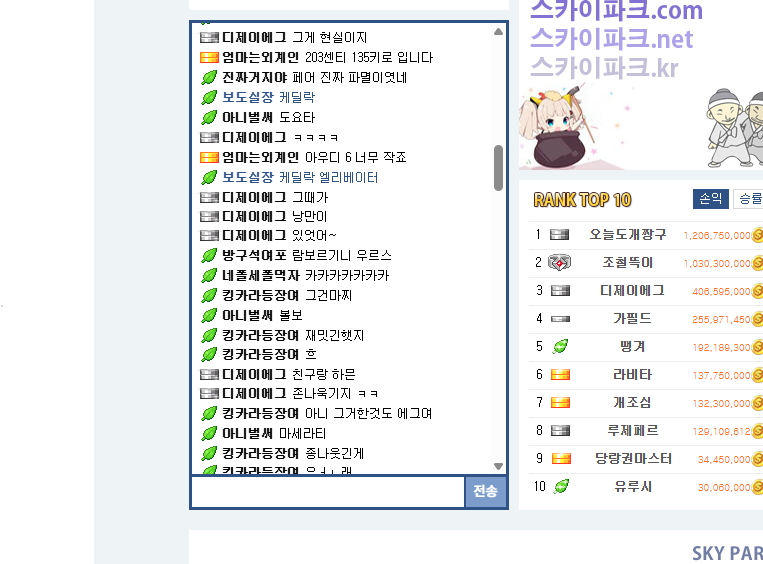Click the gold bar icon before 엄마는외계인 203센티 message
The width and height of the screenshot is (763, 564).
point(209,57)
